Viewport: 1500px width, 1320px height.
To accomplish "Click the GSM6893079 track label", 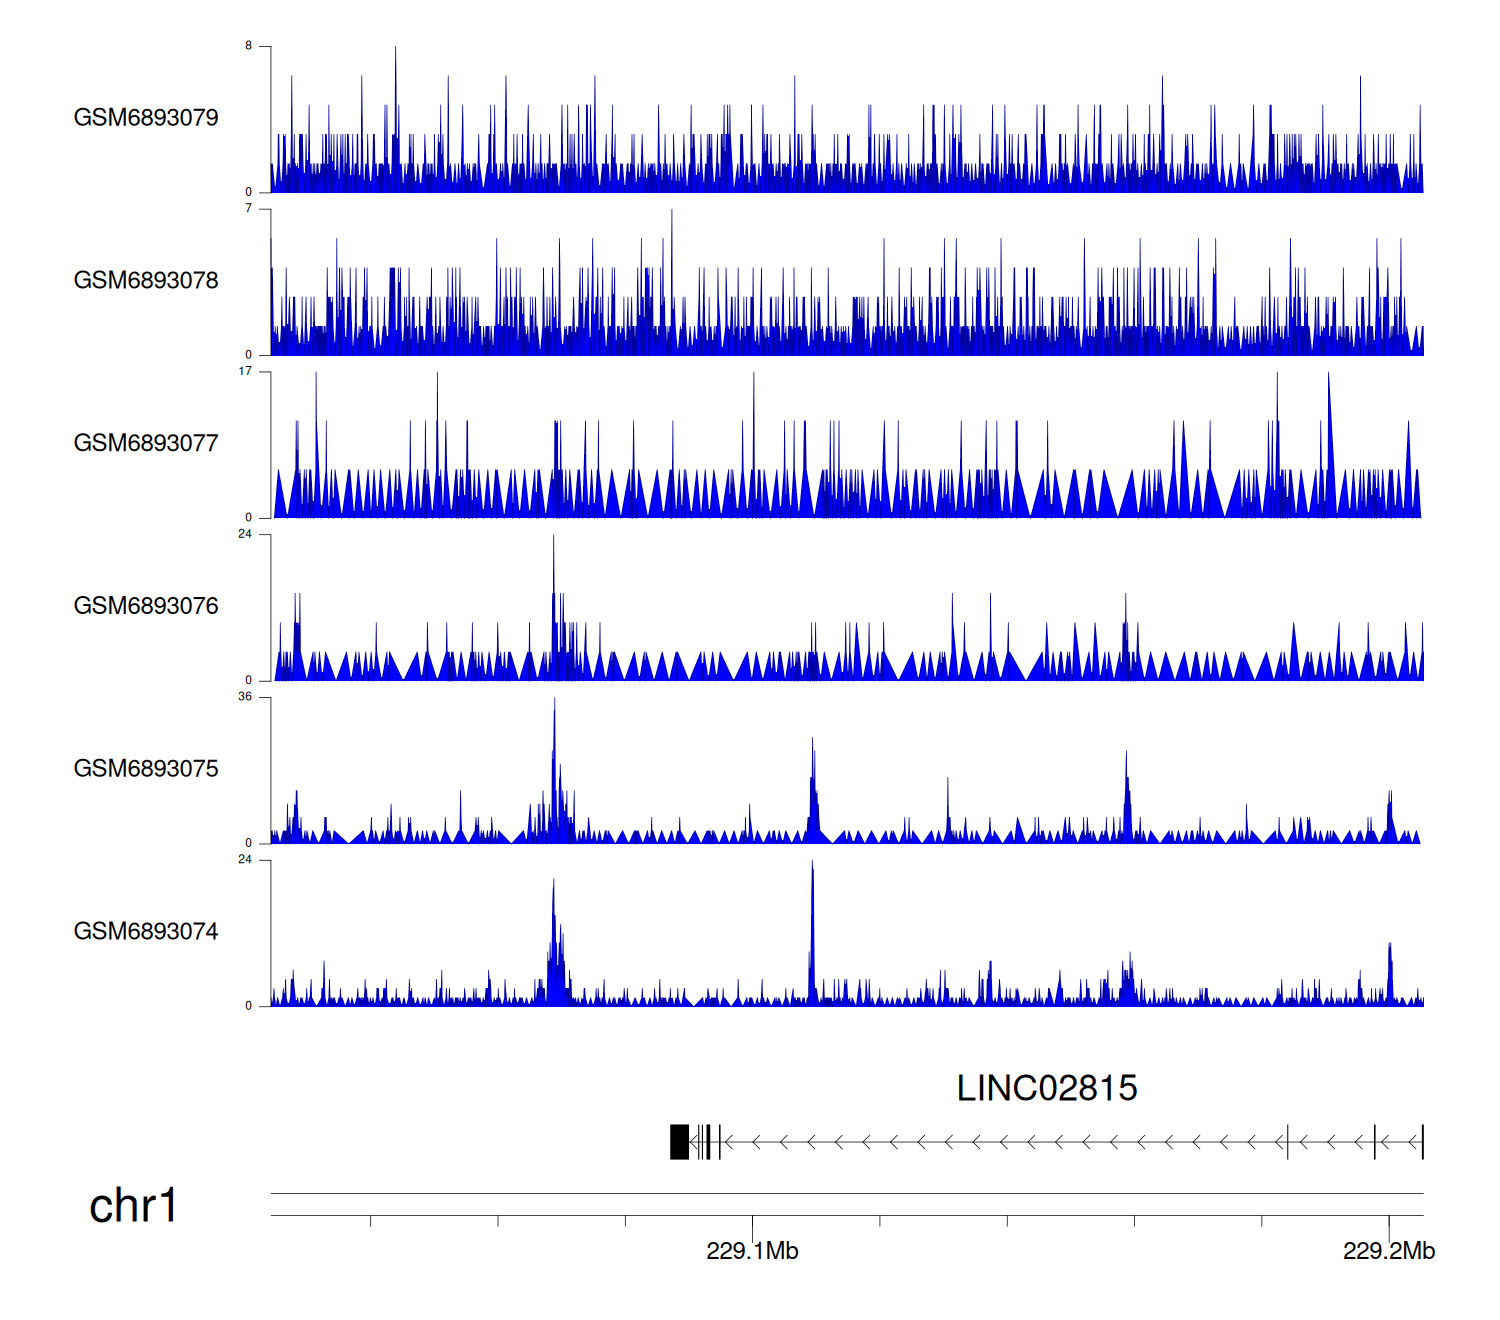I will coord(146,118).
